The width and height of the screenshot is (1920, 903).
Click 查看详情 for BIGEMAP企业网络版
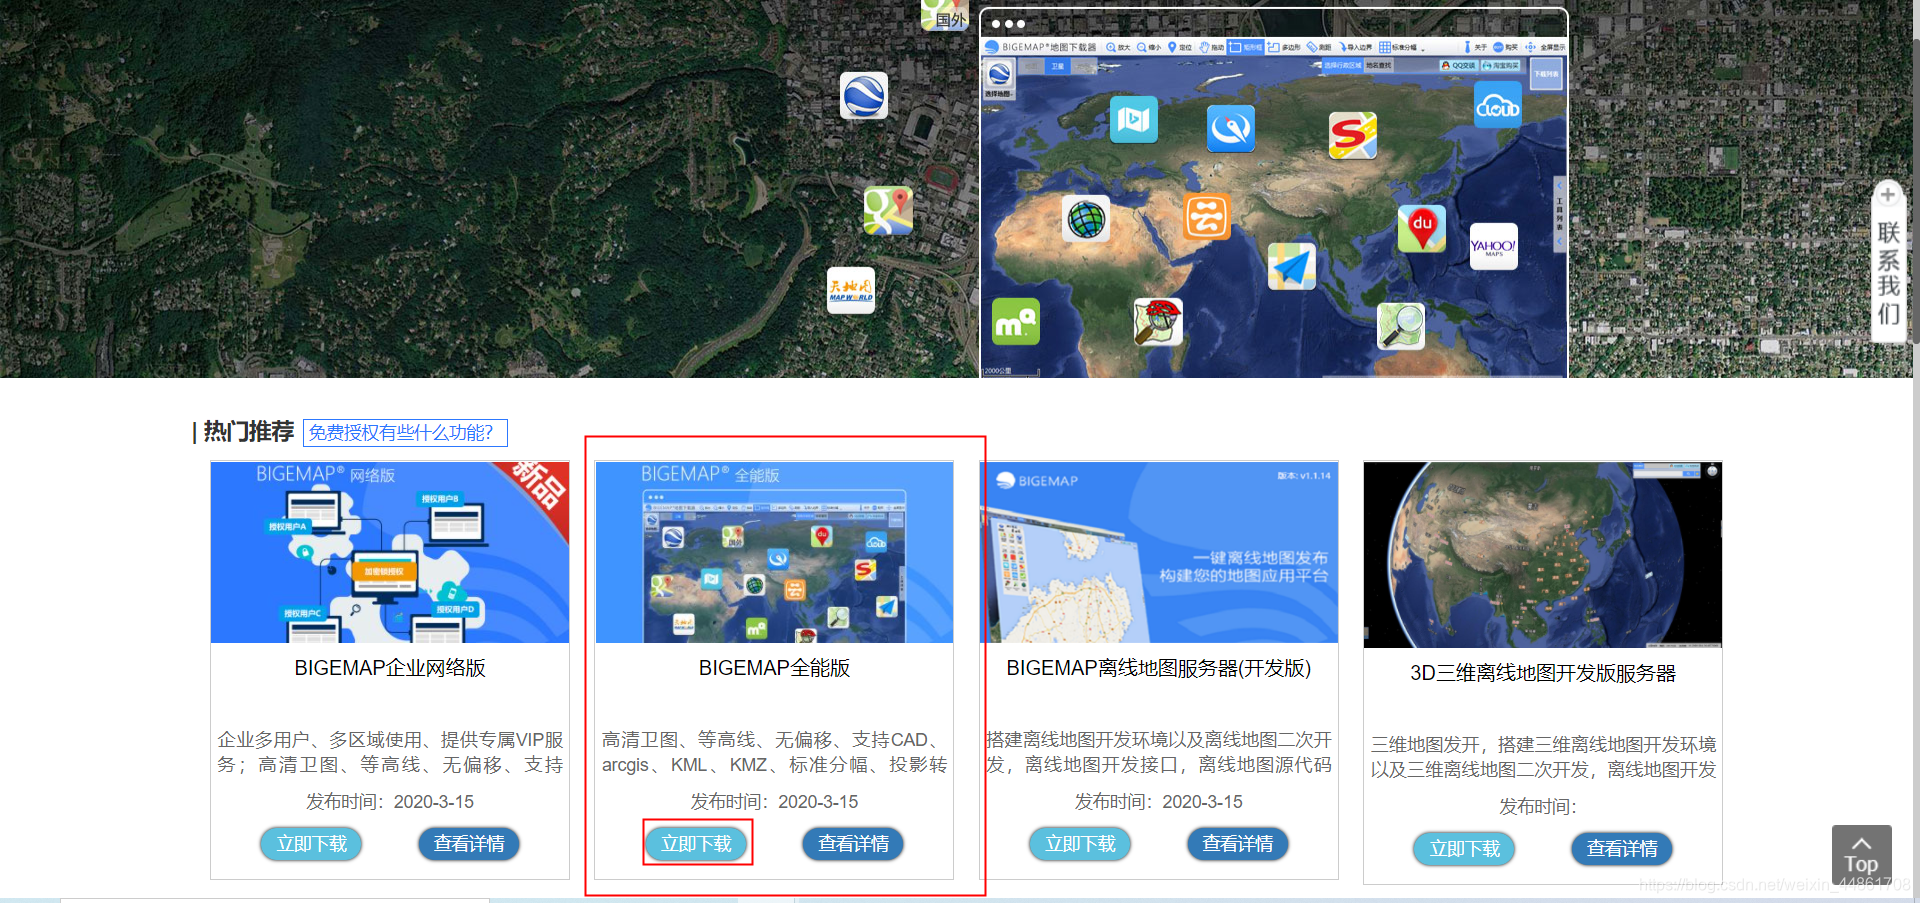(469, 844)
